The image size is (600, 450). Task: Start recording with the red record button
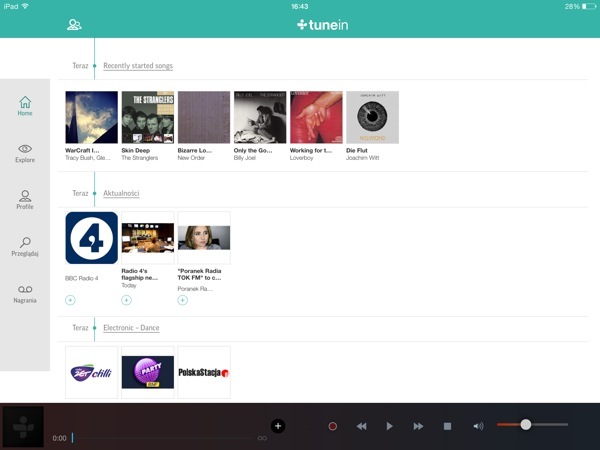[333, 426]
